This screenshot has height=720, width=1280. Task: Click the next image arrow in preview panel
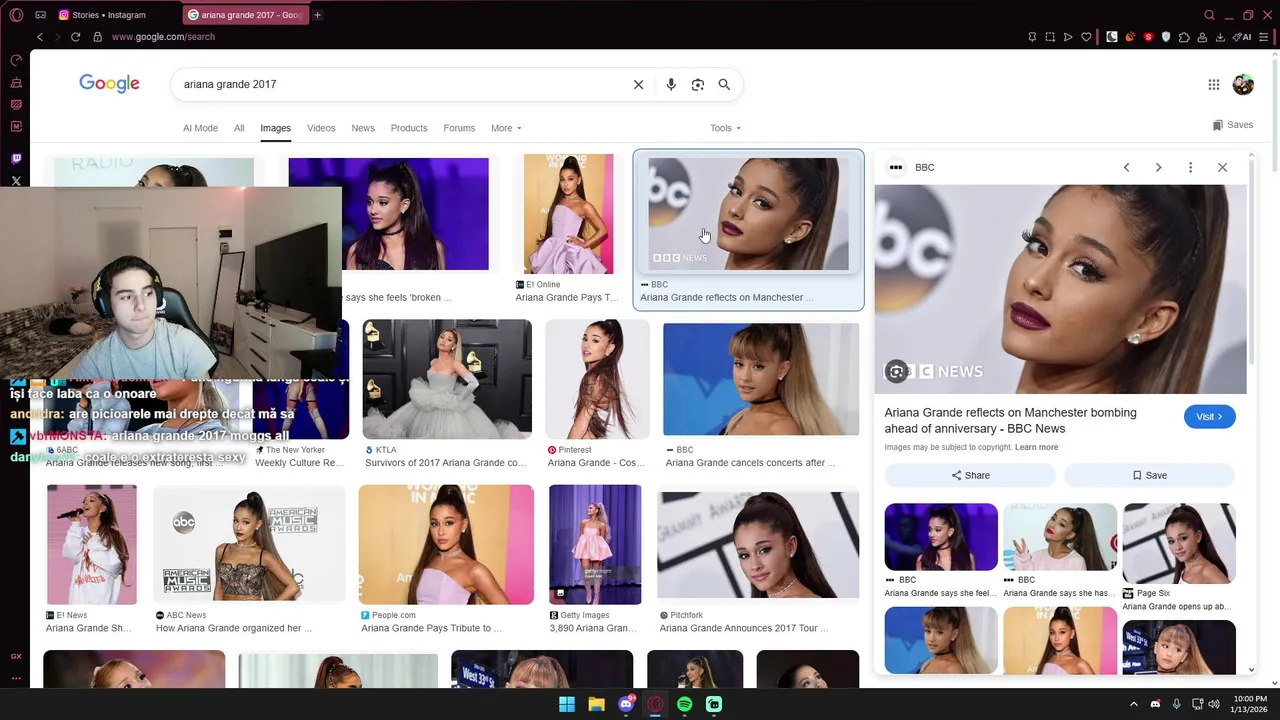click(x=1158, y=167)
